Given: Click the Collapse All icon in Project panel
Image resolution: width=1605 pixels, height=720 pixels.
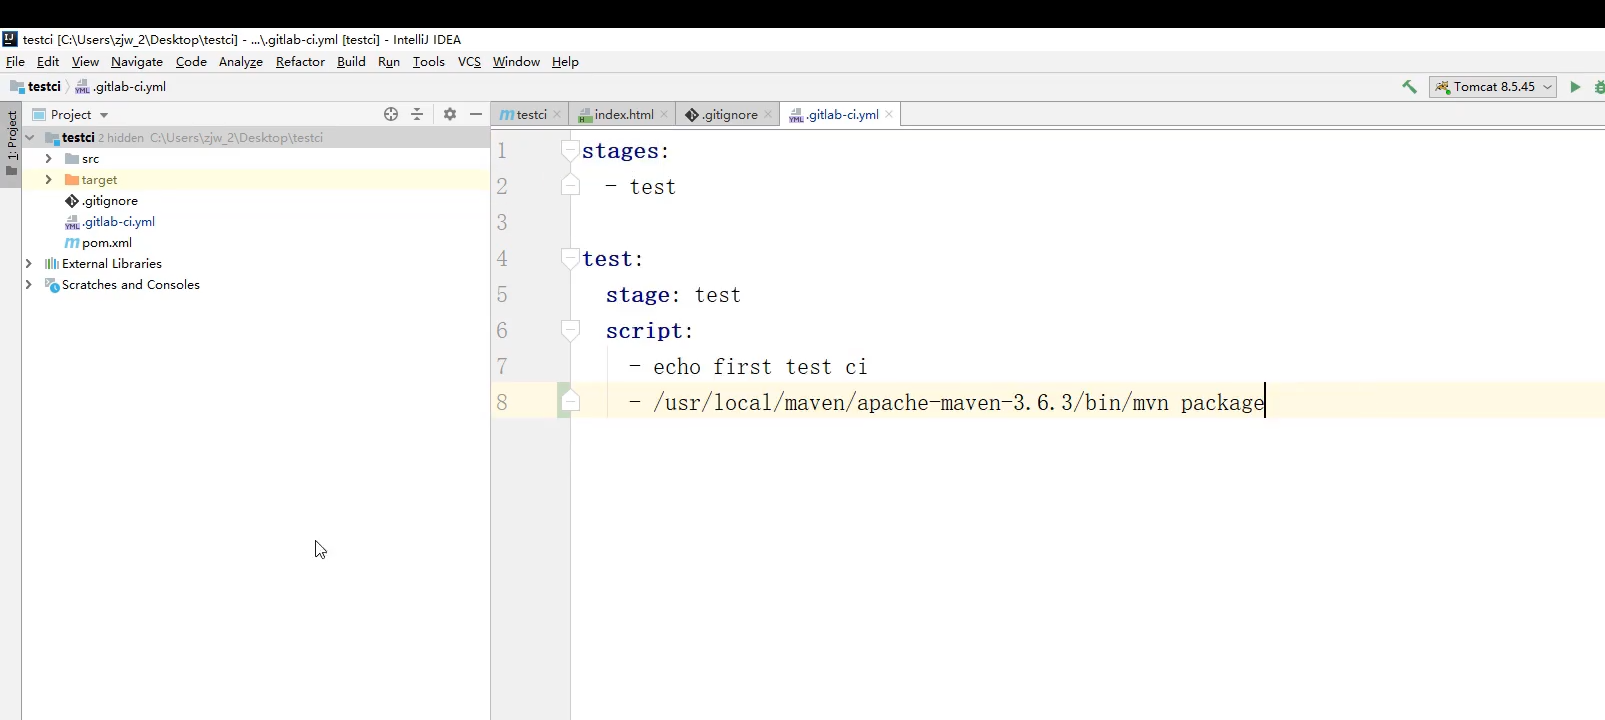Looking at the screenshot, I should click(x=417, y=114).
